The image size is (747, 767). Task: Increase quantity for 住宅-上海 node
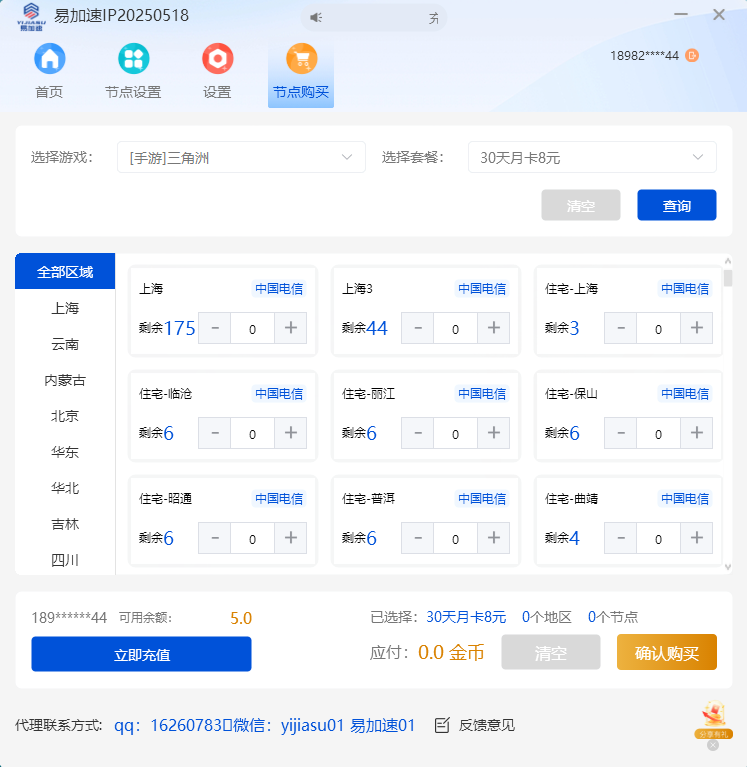tap(697, 328)
